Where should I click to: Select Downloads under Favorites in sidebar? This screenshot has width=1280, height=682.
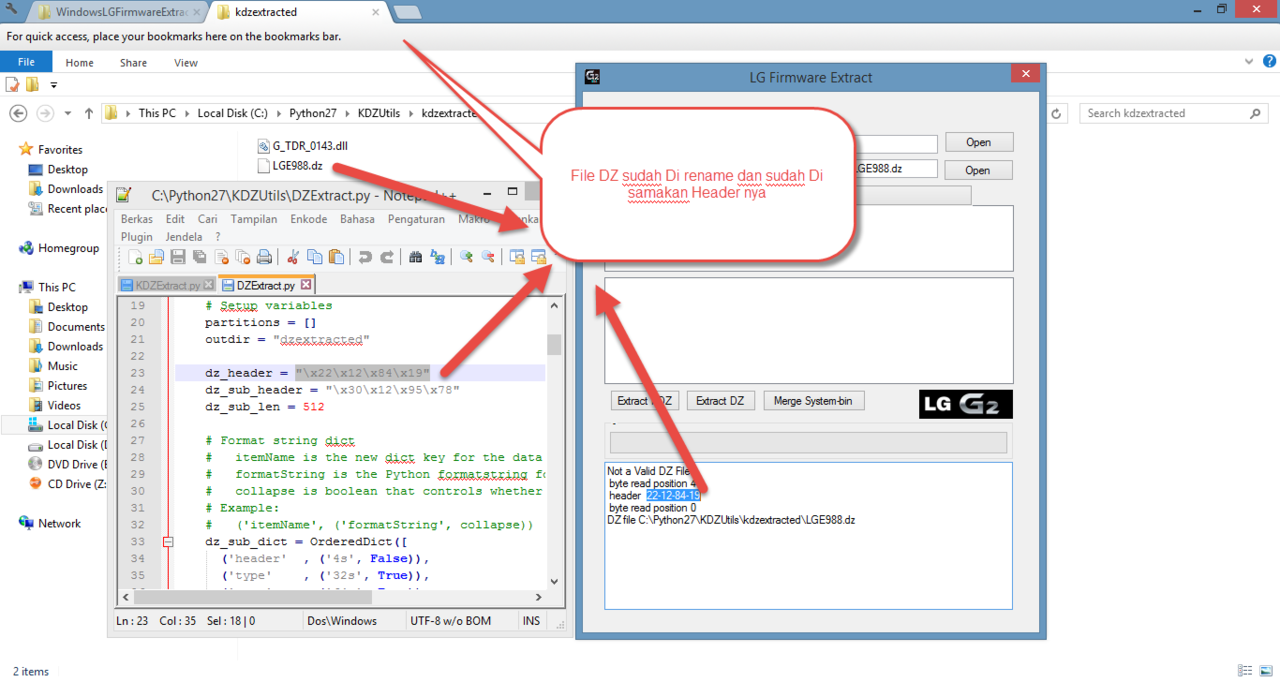pos(74,189)
